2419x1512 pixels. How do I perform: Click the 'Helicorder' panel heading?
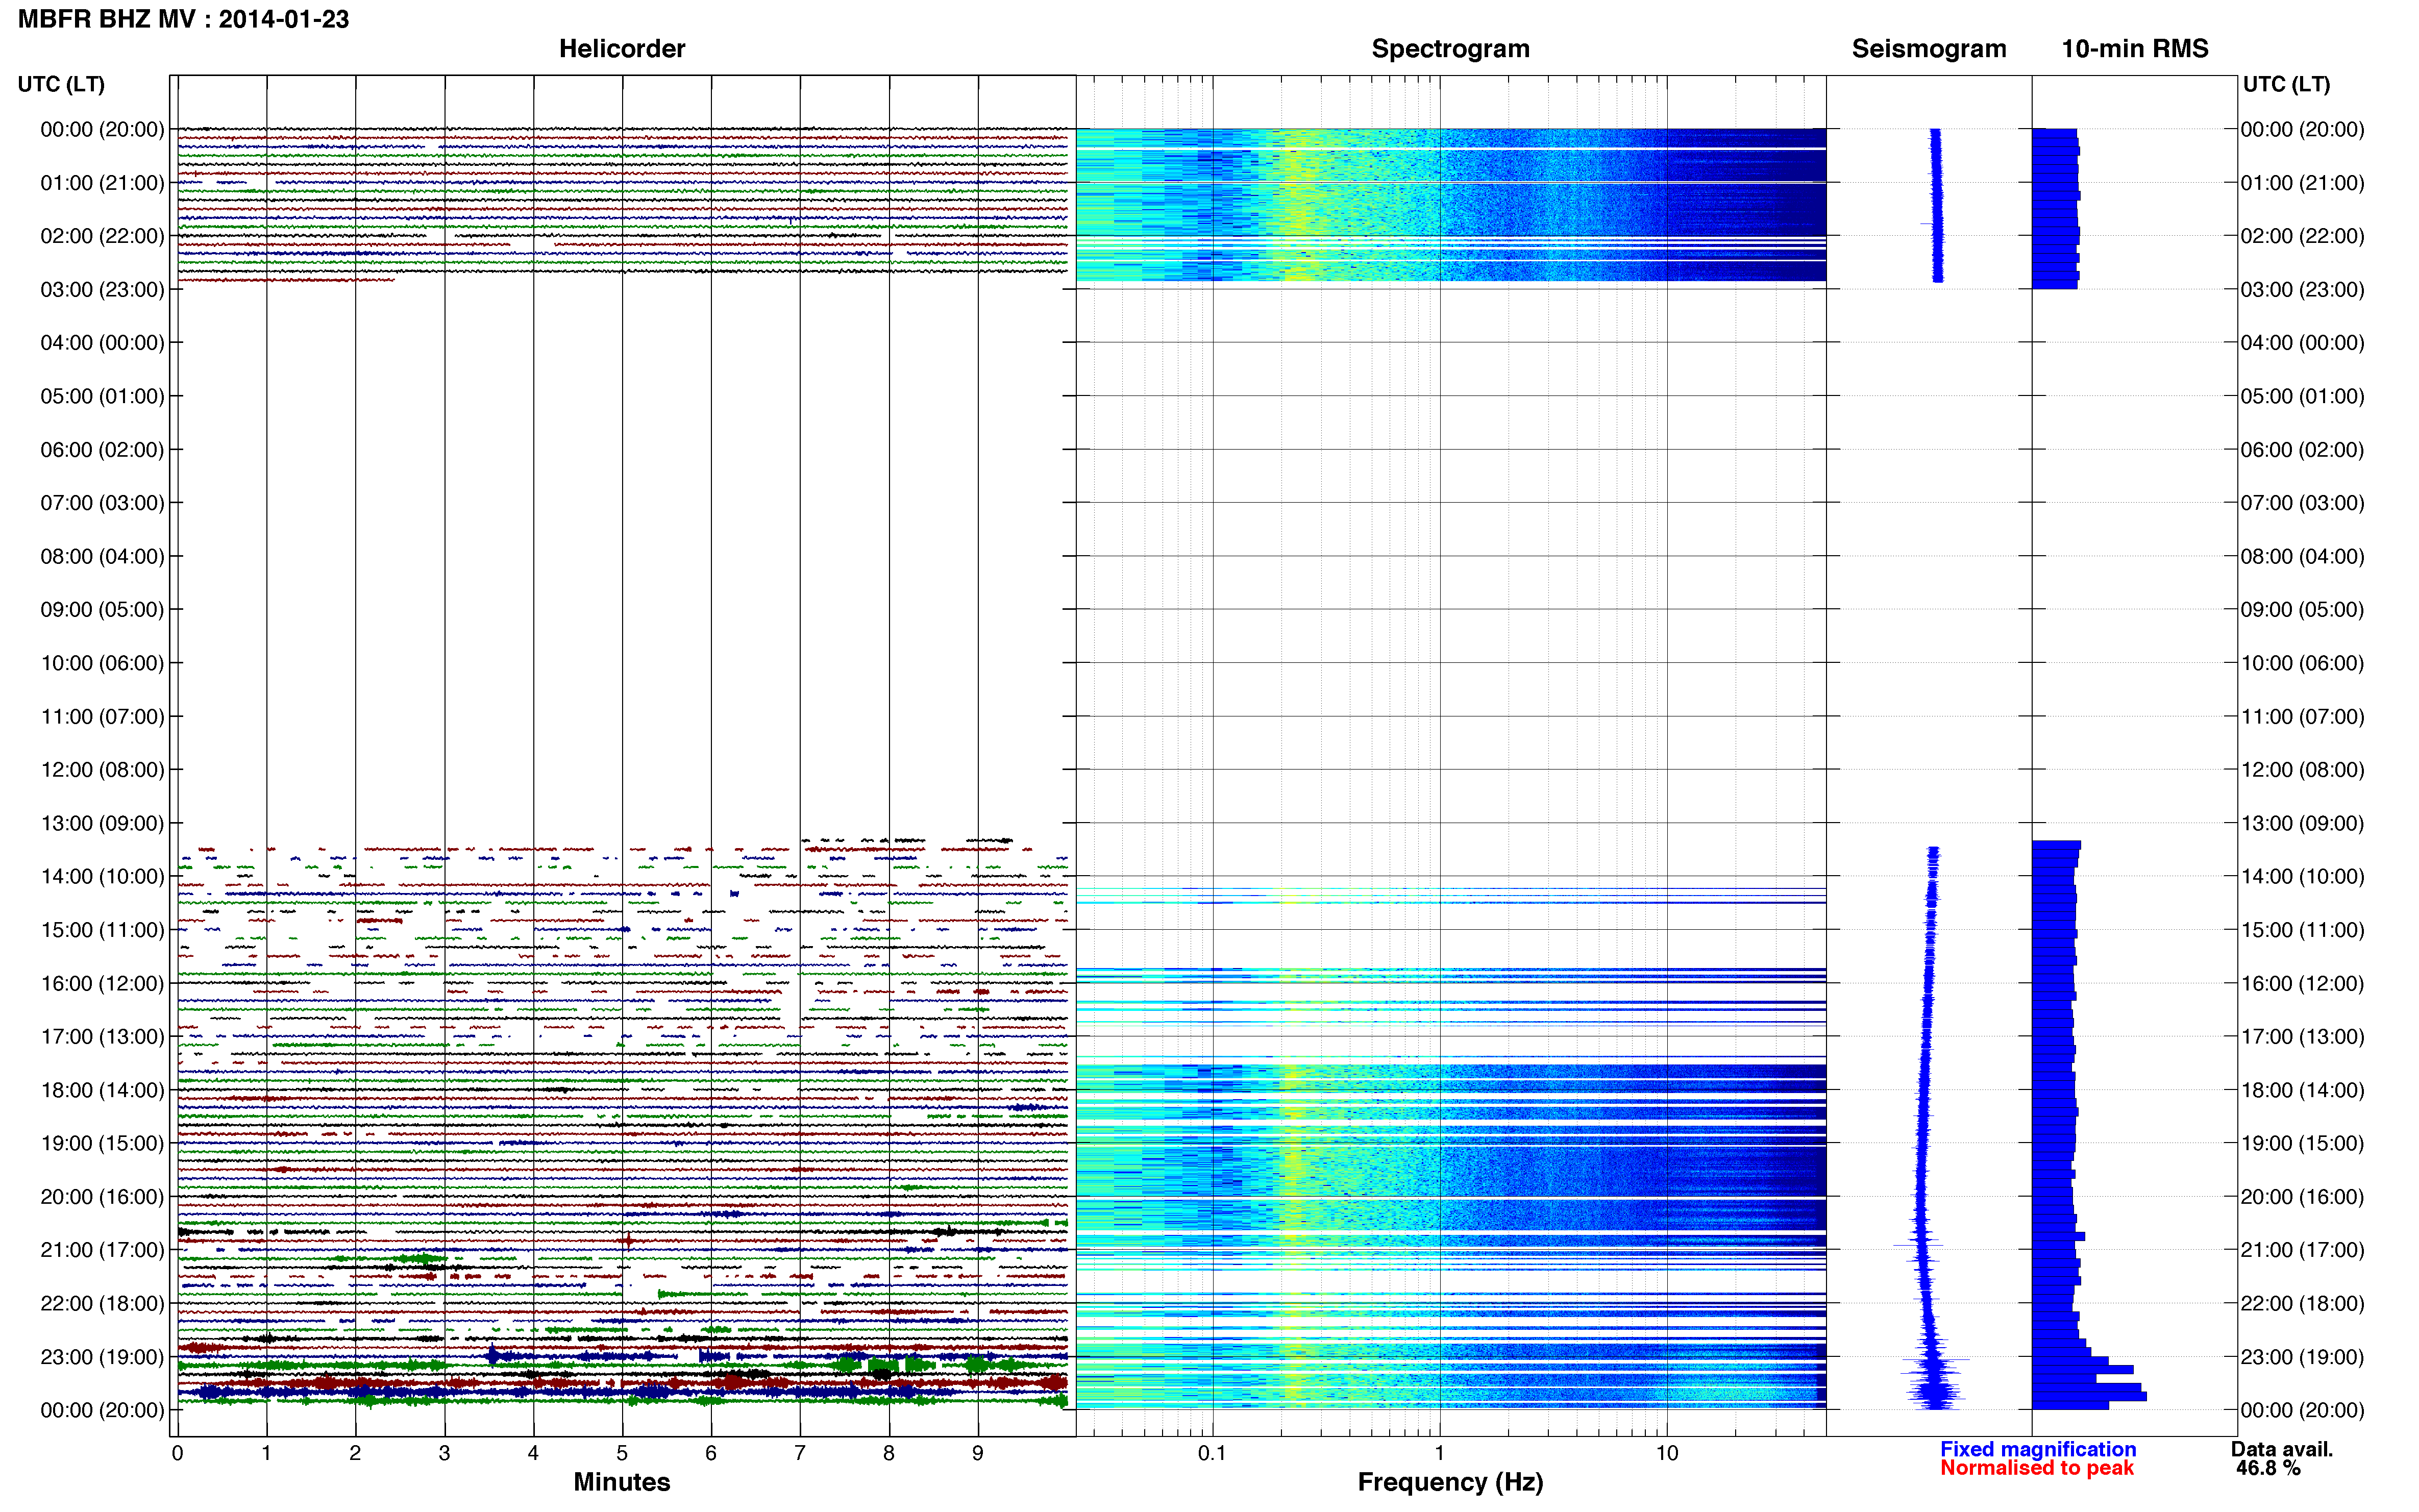coord(622,48)
